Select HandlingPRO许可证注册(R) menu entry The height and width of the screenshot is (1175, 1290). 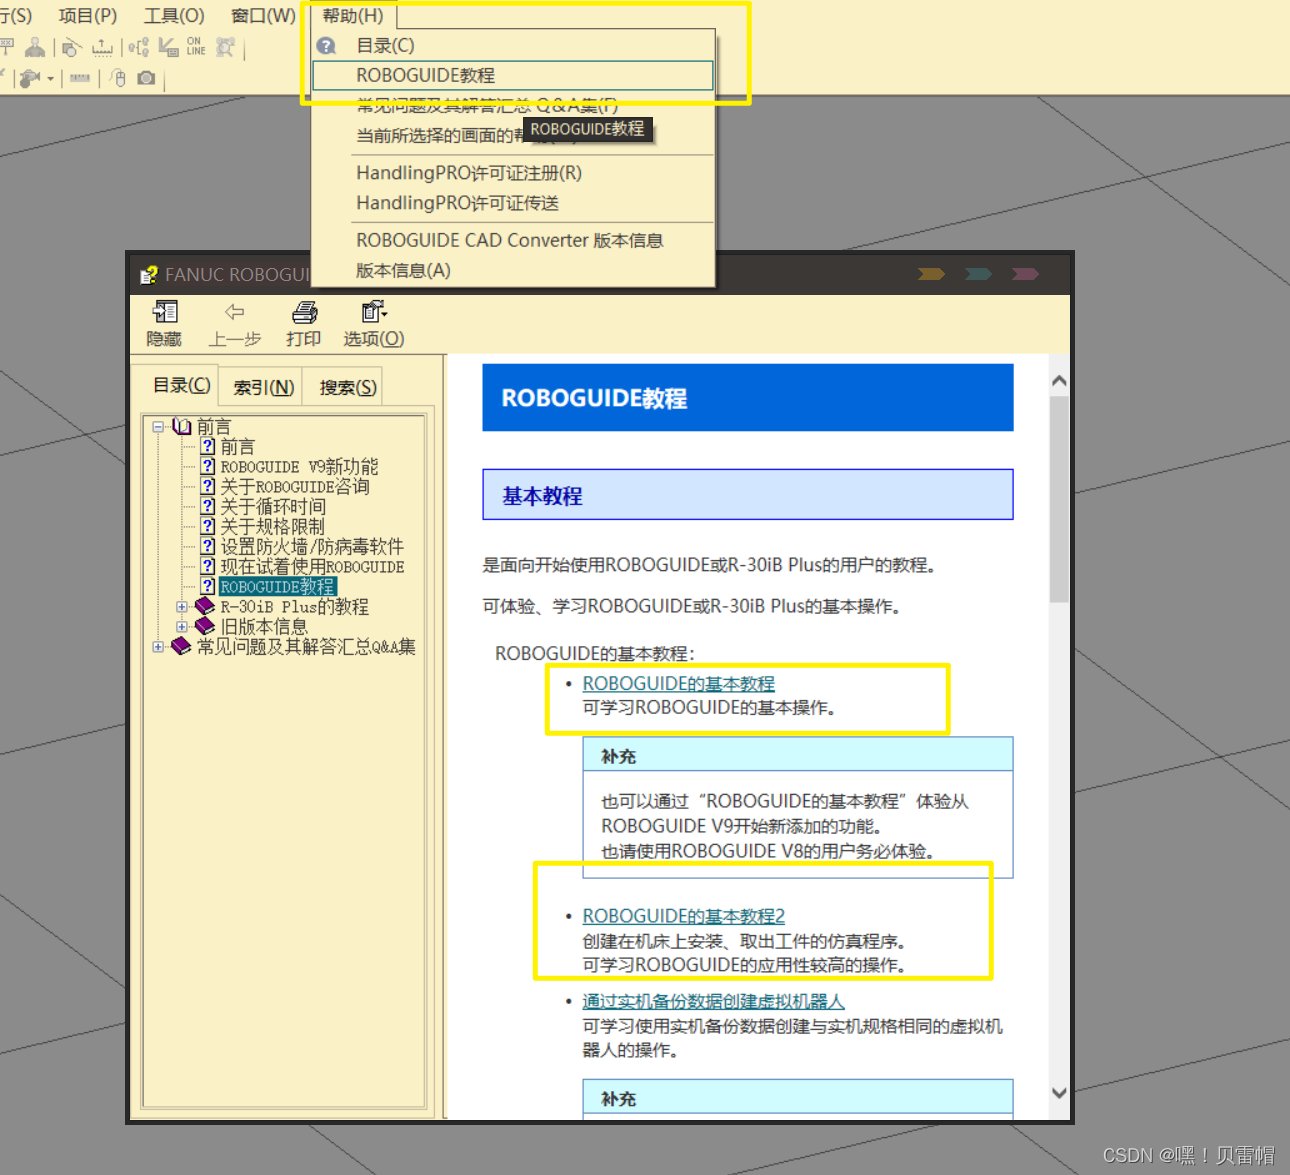[514, 173]
